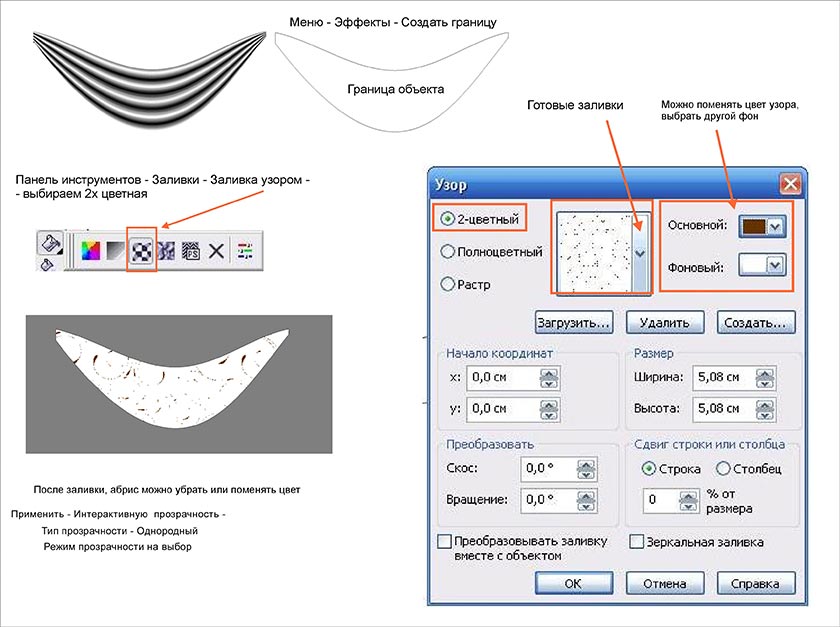Enable the Зеркальная заливка checkbox
Screen dimensions: 840x627
(637, 542)
